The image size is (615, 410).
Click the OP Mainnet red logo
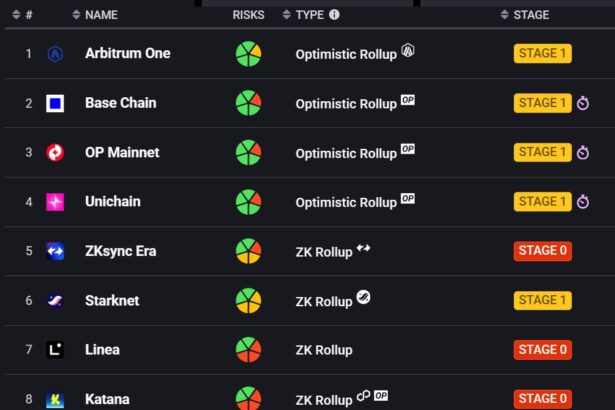[55, 153]
